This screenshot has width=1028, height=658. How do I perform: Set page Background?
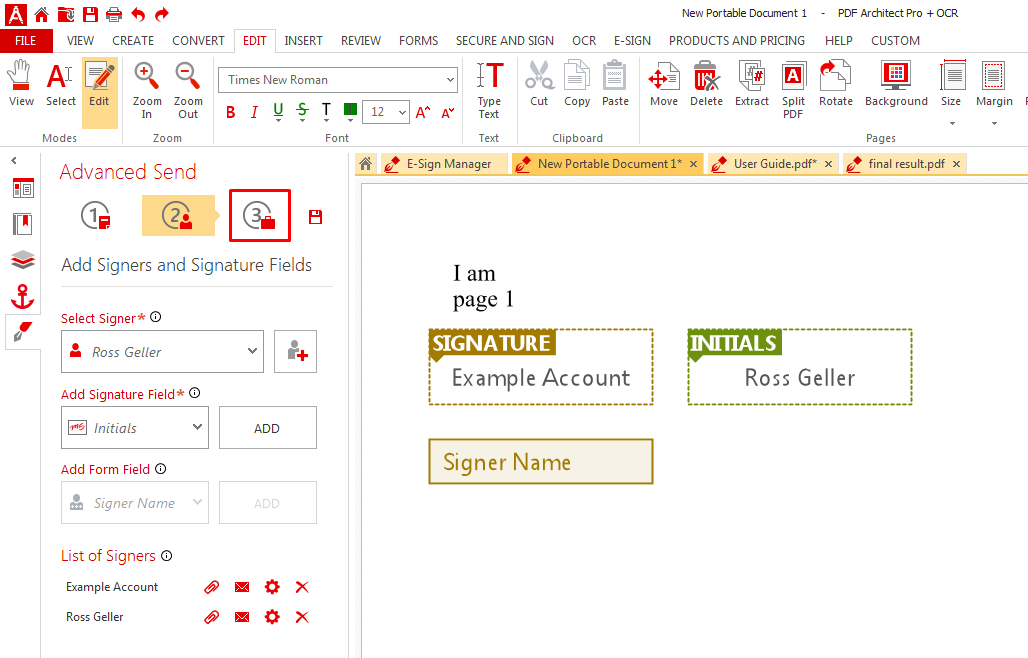[x=896, y=83]
